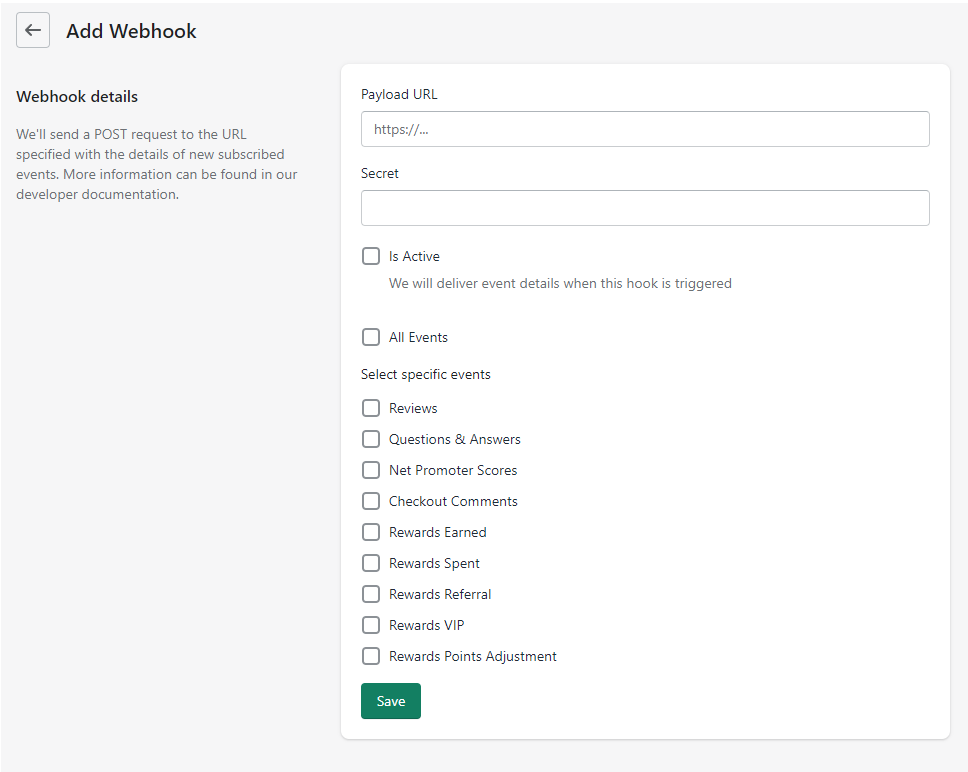Click the Secret field label
This screenshot has width=968, height=772.
coord(380,173)
